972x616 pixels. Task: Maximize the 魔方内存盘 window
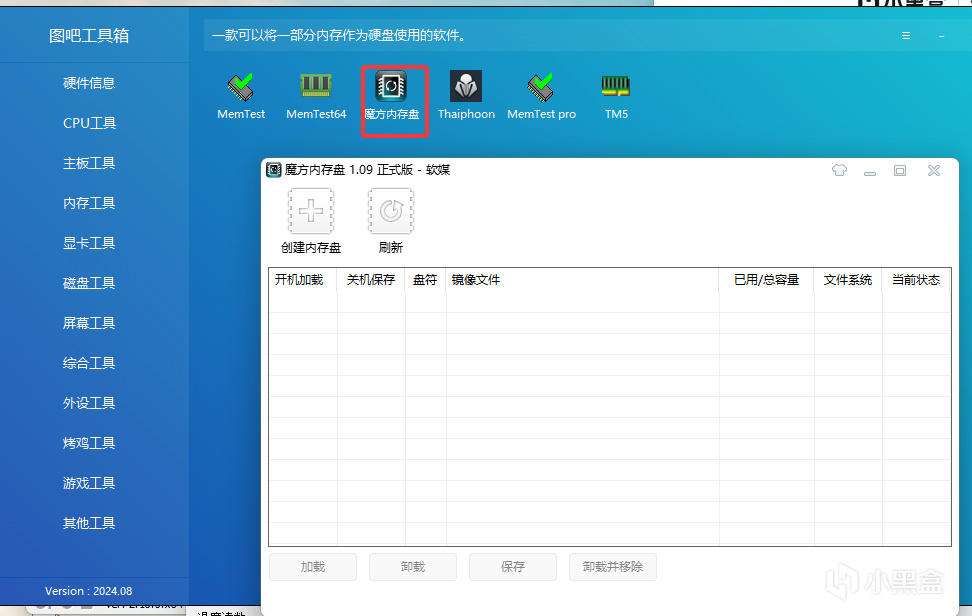899,170
